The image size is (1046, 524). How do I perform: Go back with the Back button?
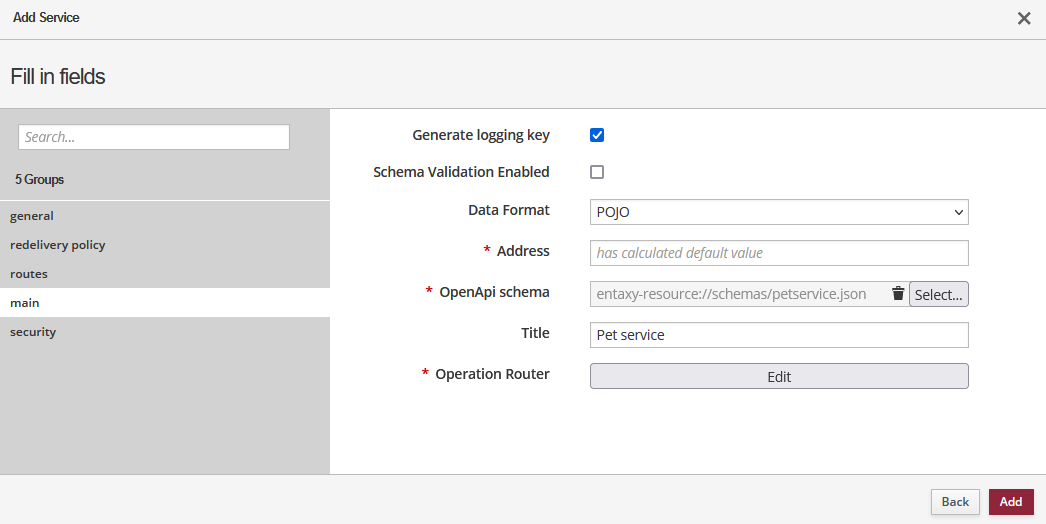[954, 502]
